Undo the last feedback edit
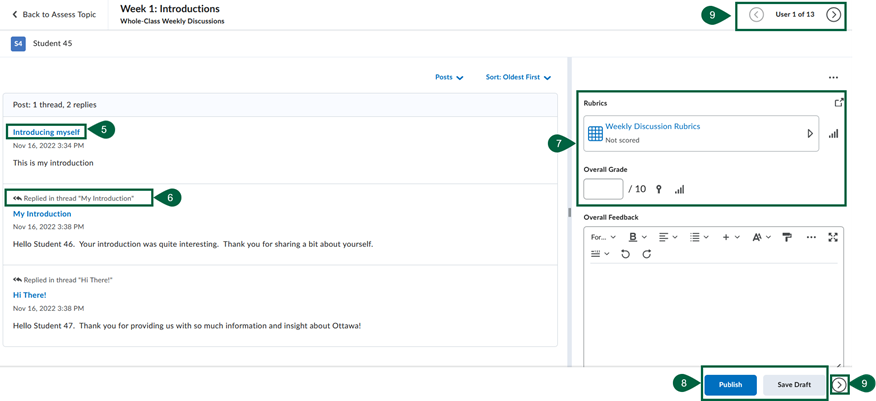Viewport: 876px width, 401px height. coord(625,255)
